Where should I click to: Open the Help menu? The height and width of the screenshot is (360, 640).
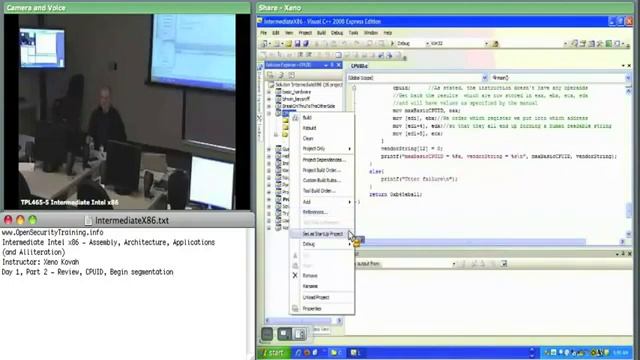[388, 33]
